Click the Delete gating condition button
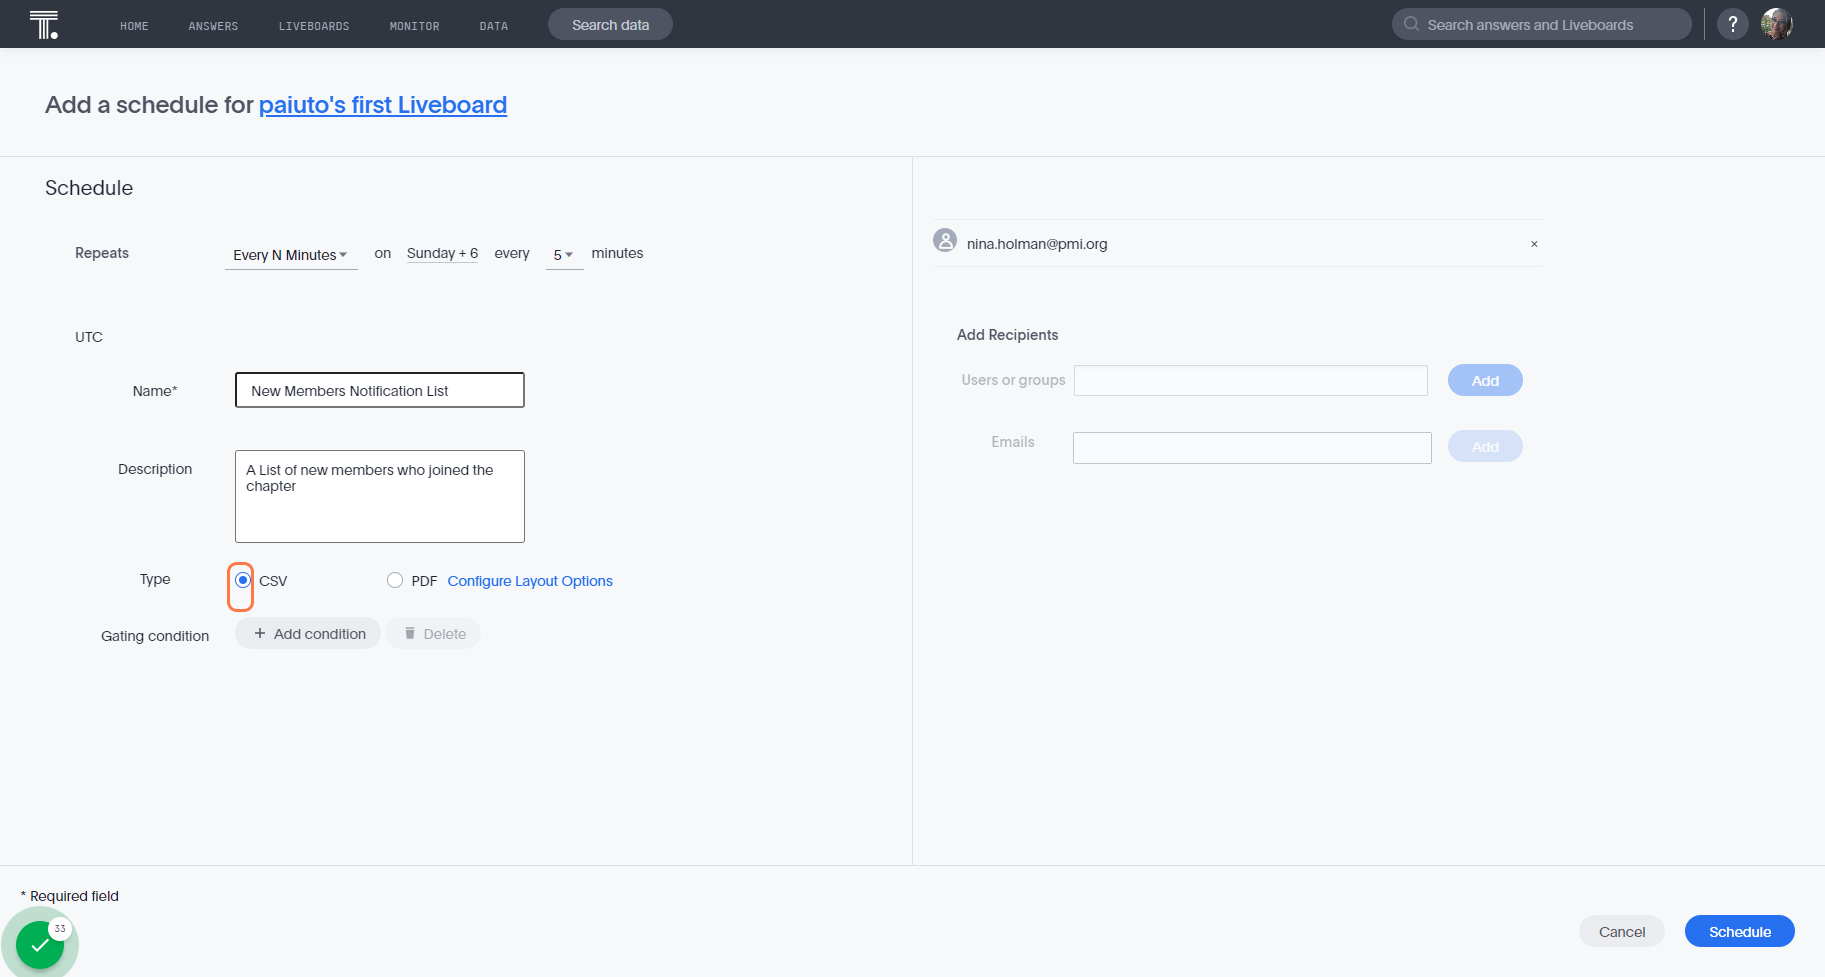The width and height of the screenshot is (1825, 977). (433, 633)
